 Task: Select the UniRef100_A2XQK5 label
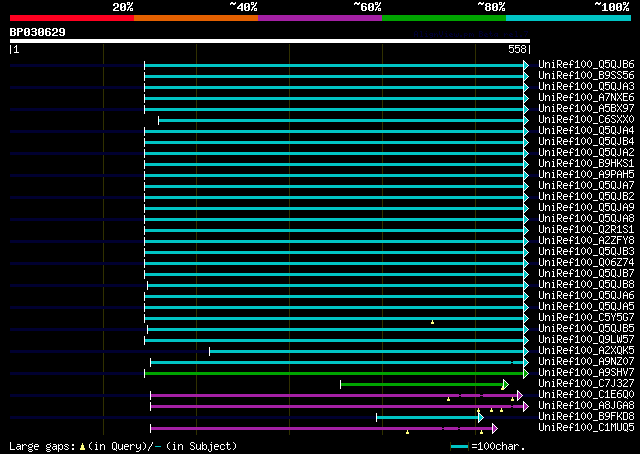tap(586, 351)
